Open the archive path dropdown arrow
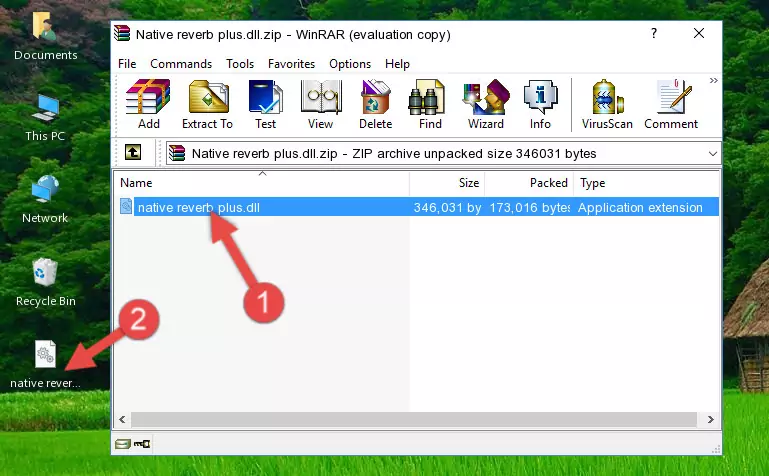 [x=713, y=153]
